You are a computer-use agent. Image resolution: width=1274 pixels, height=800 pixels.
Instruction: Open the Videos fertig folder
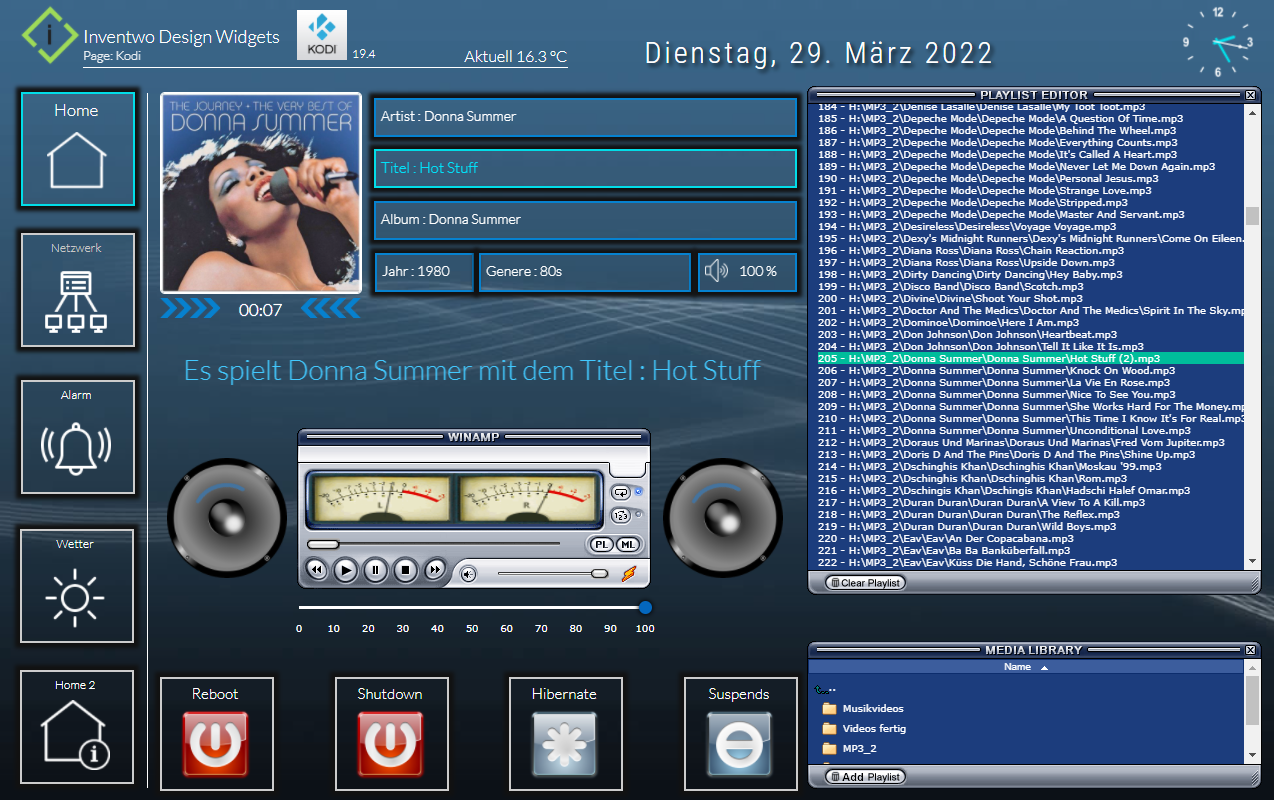pyautogui.click(x=863, y=728)
